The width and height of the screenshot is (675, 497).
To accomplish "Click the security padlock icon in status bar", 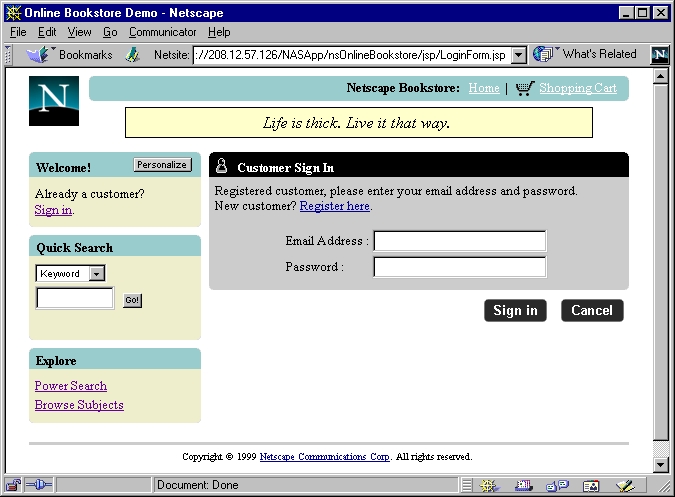I will [x=13, y=485].
